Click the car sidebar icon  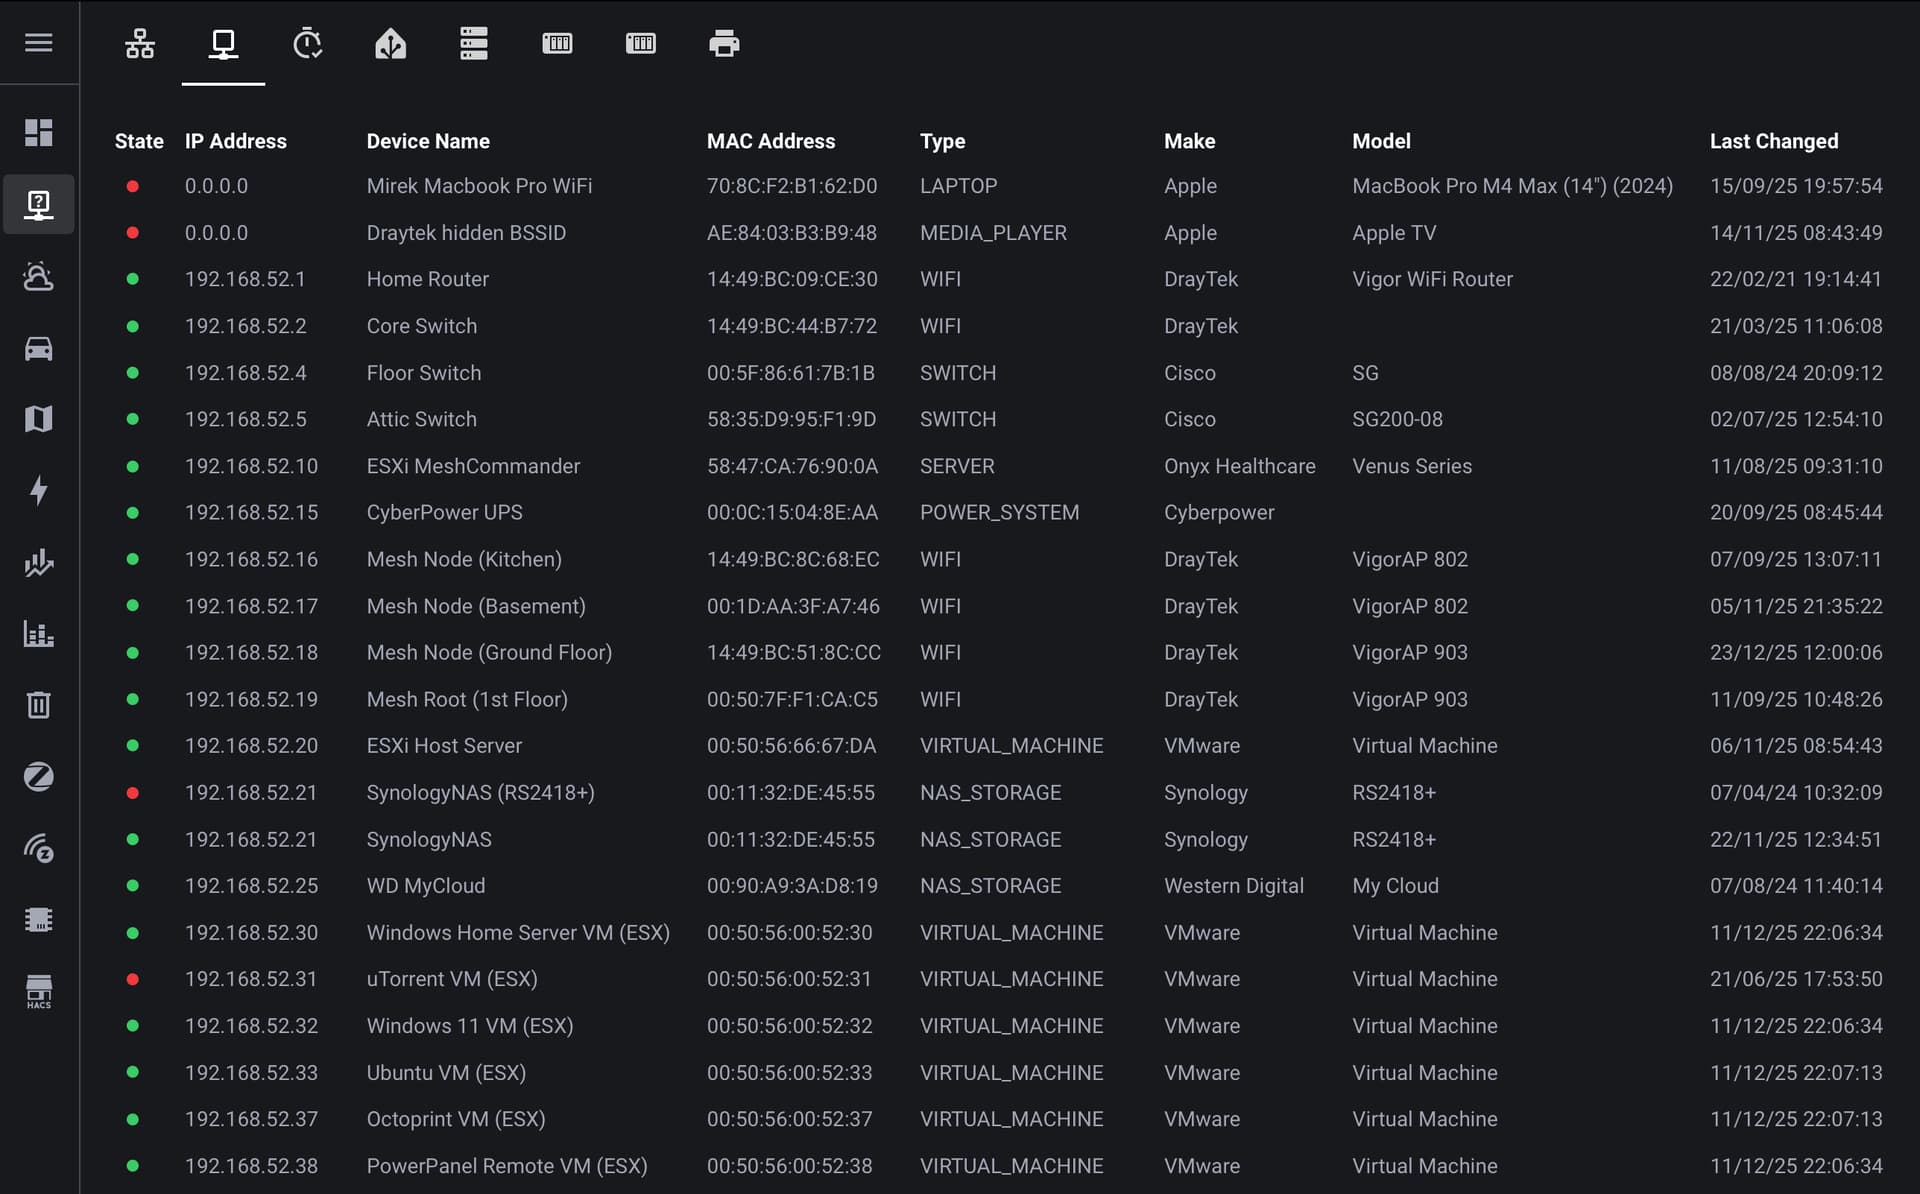pos(38,348)
